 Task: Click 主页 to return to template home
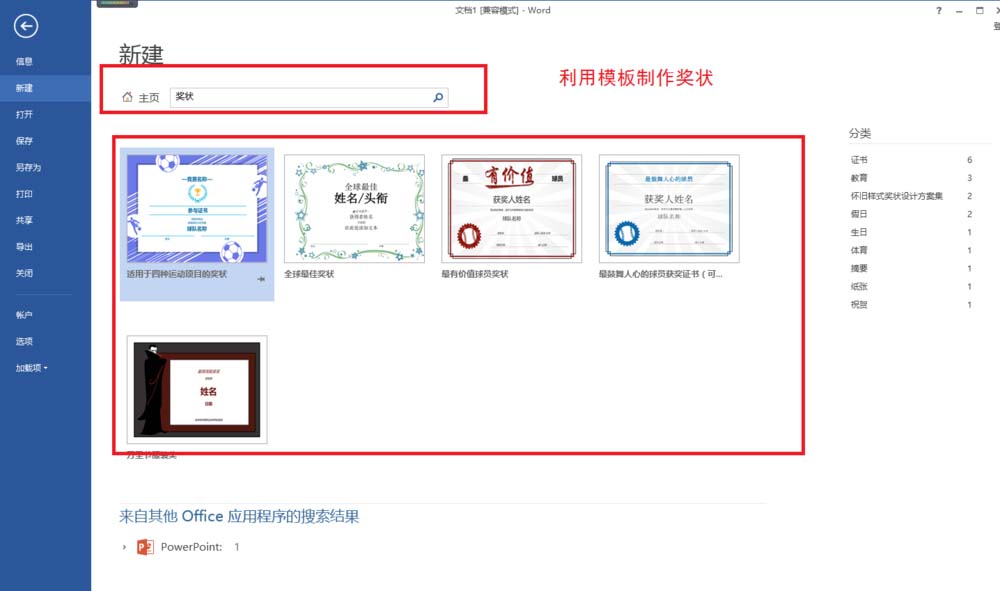click(x=148, y=97)
